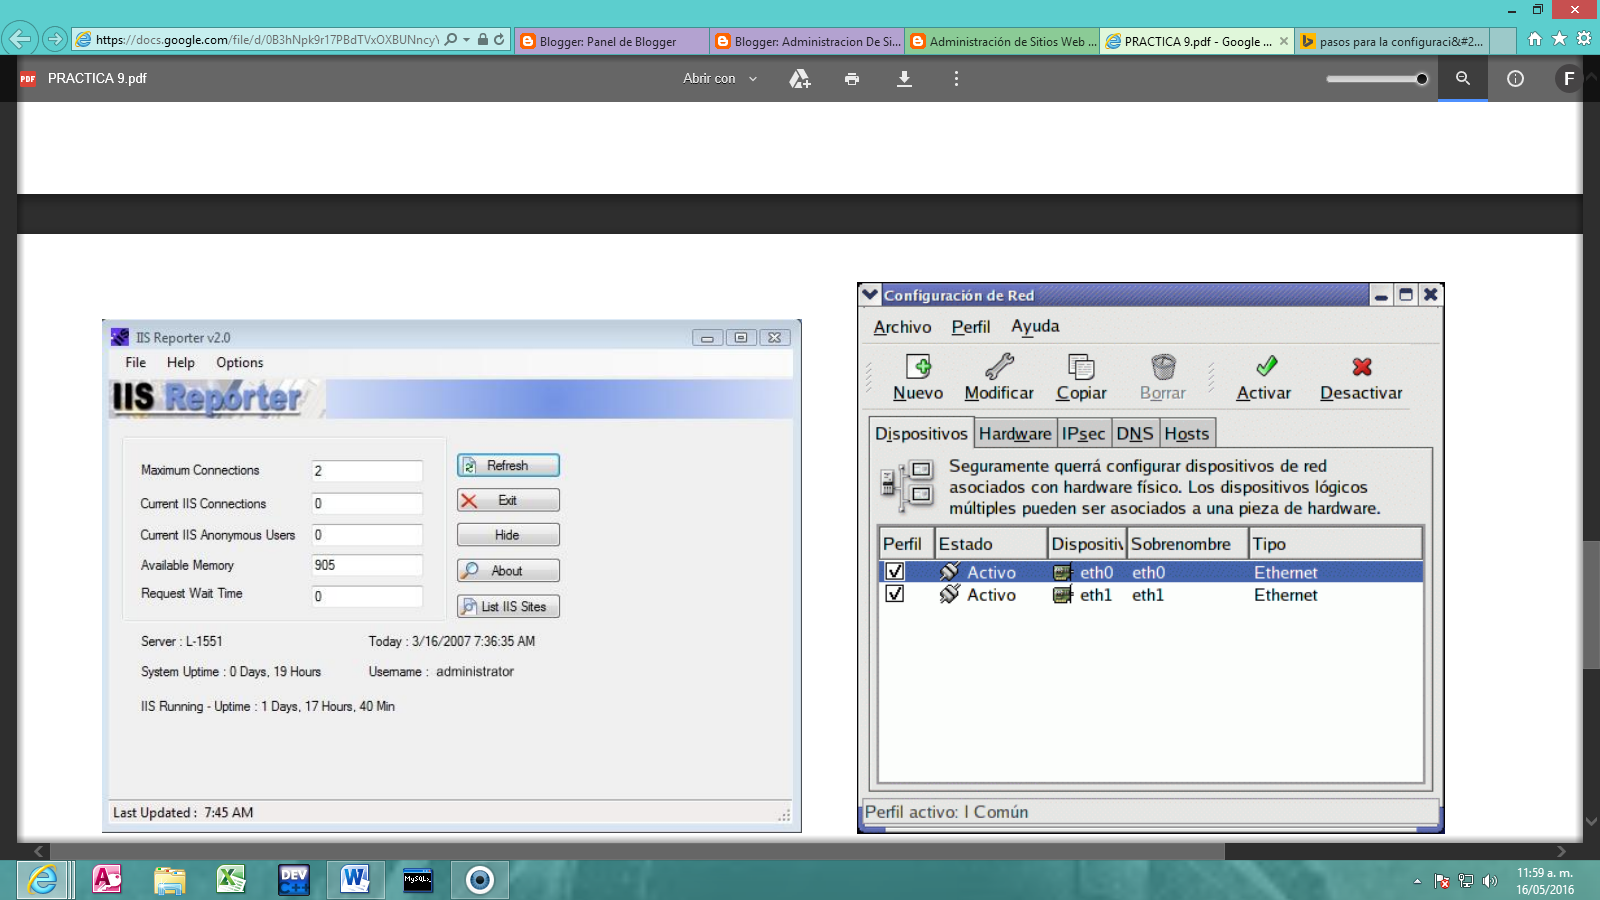Add the PDF to Drive with the Drive icon
The image size is (1600, 900).
click(x=799, y=78)
